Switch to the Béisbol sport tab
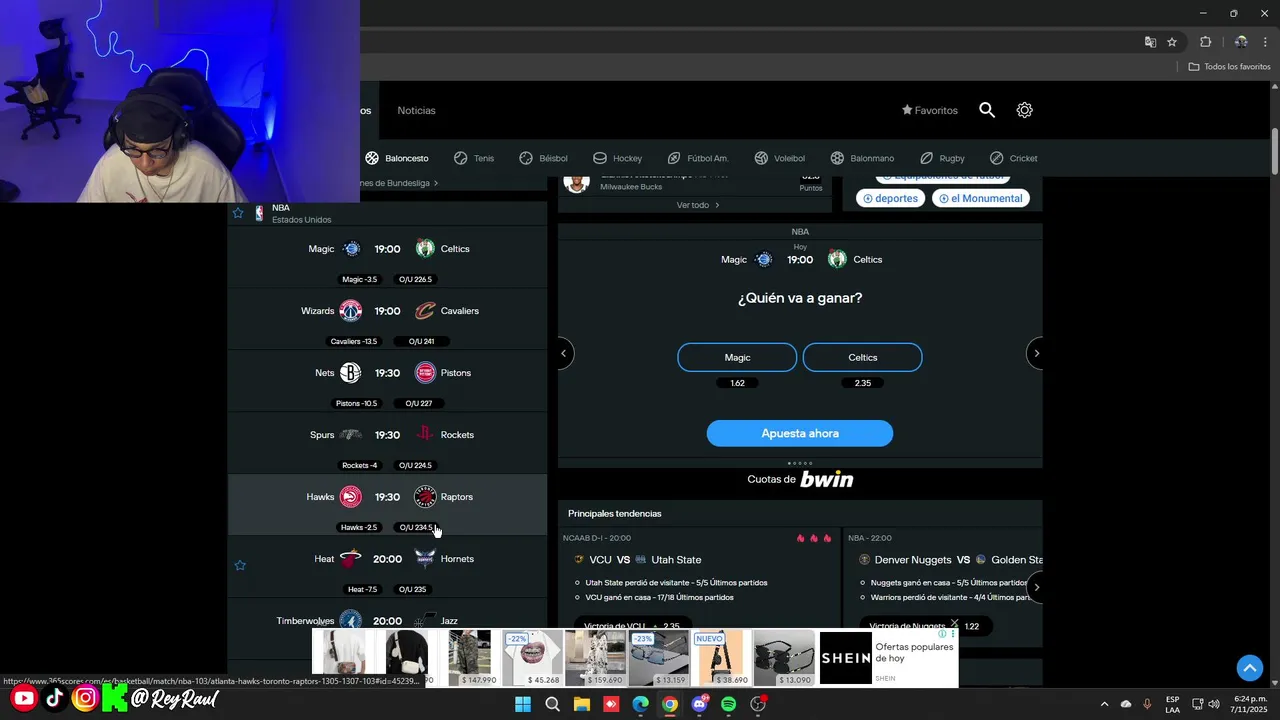This screenshot has width=1280, height=720. 543,158
